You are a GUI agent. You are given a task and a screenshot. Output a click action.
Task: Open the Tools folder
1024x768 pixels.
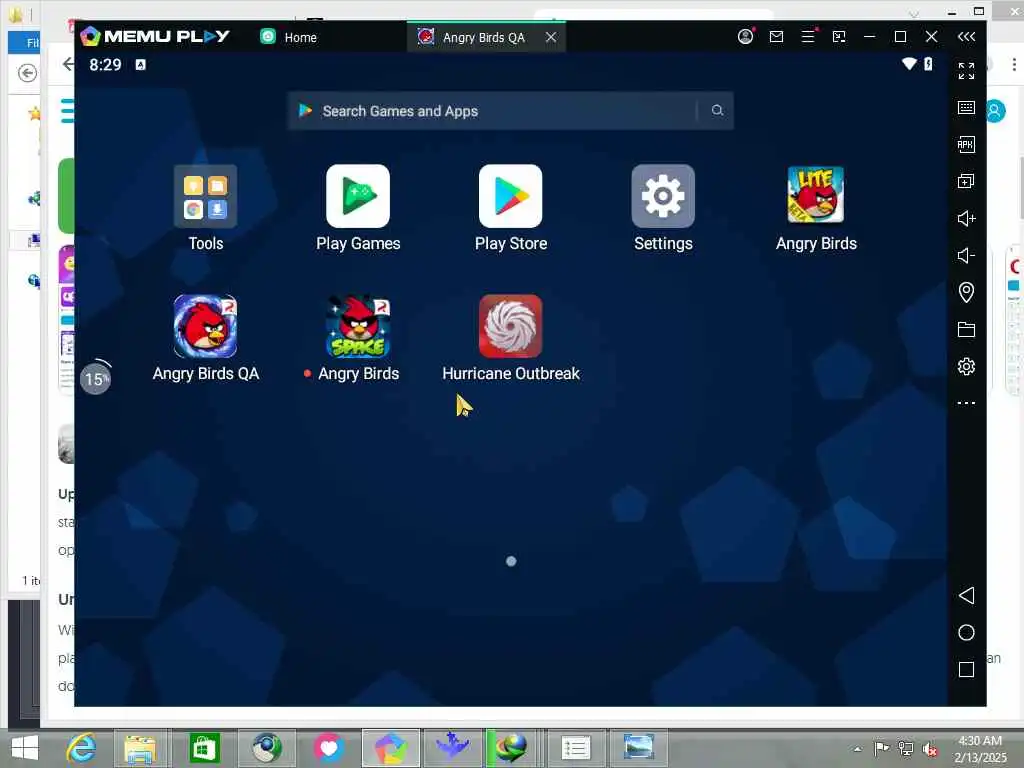(205, 197)
